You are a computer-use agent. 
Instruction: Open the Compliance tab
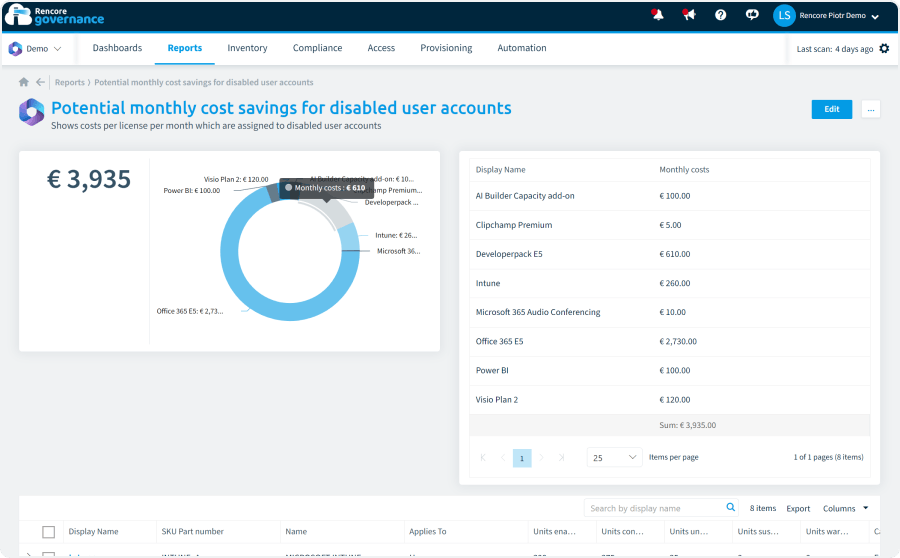[317, 48]
